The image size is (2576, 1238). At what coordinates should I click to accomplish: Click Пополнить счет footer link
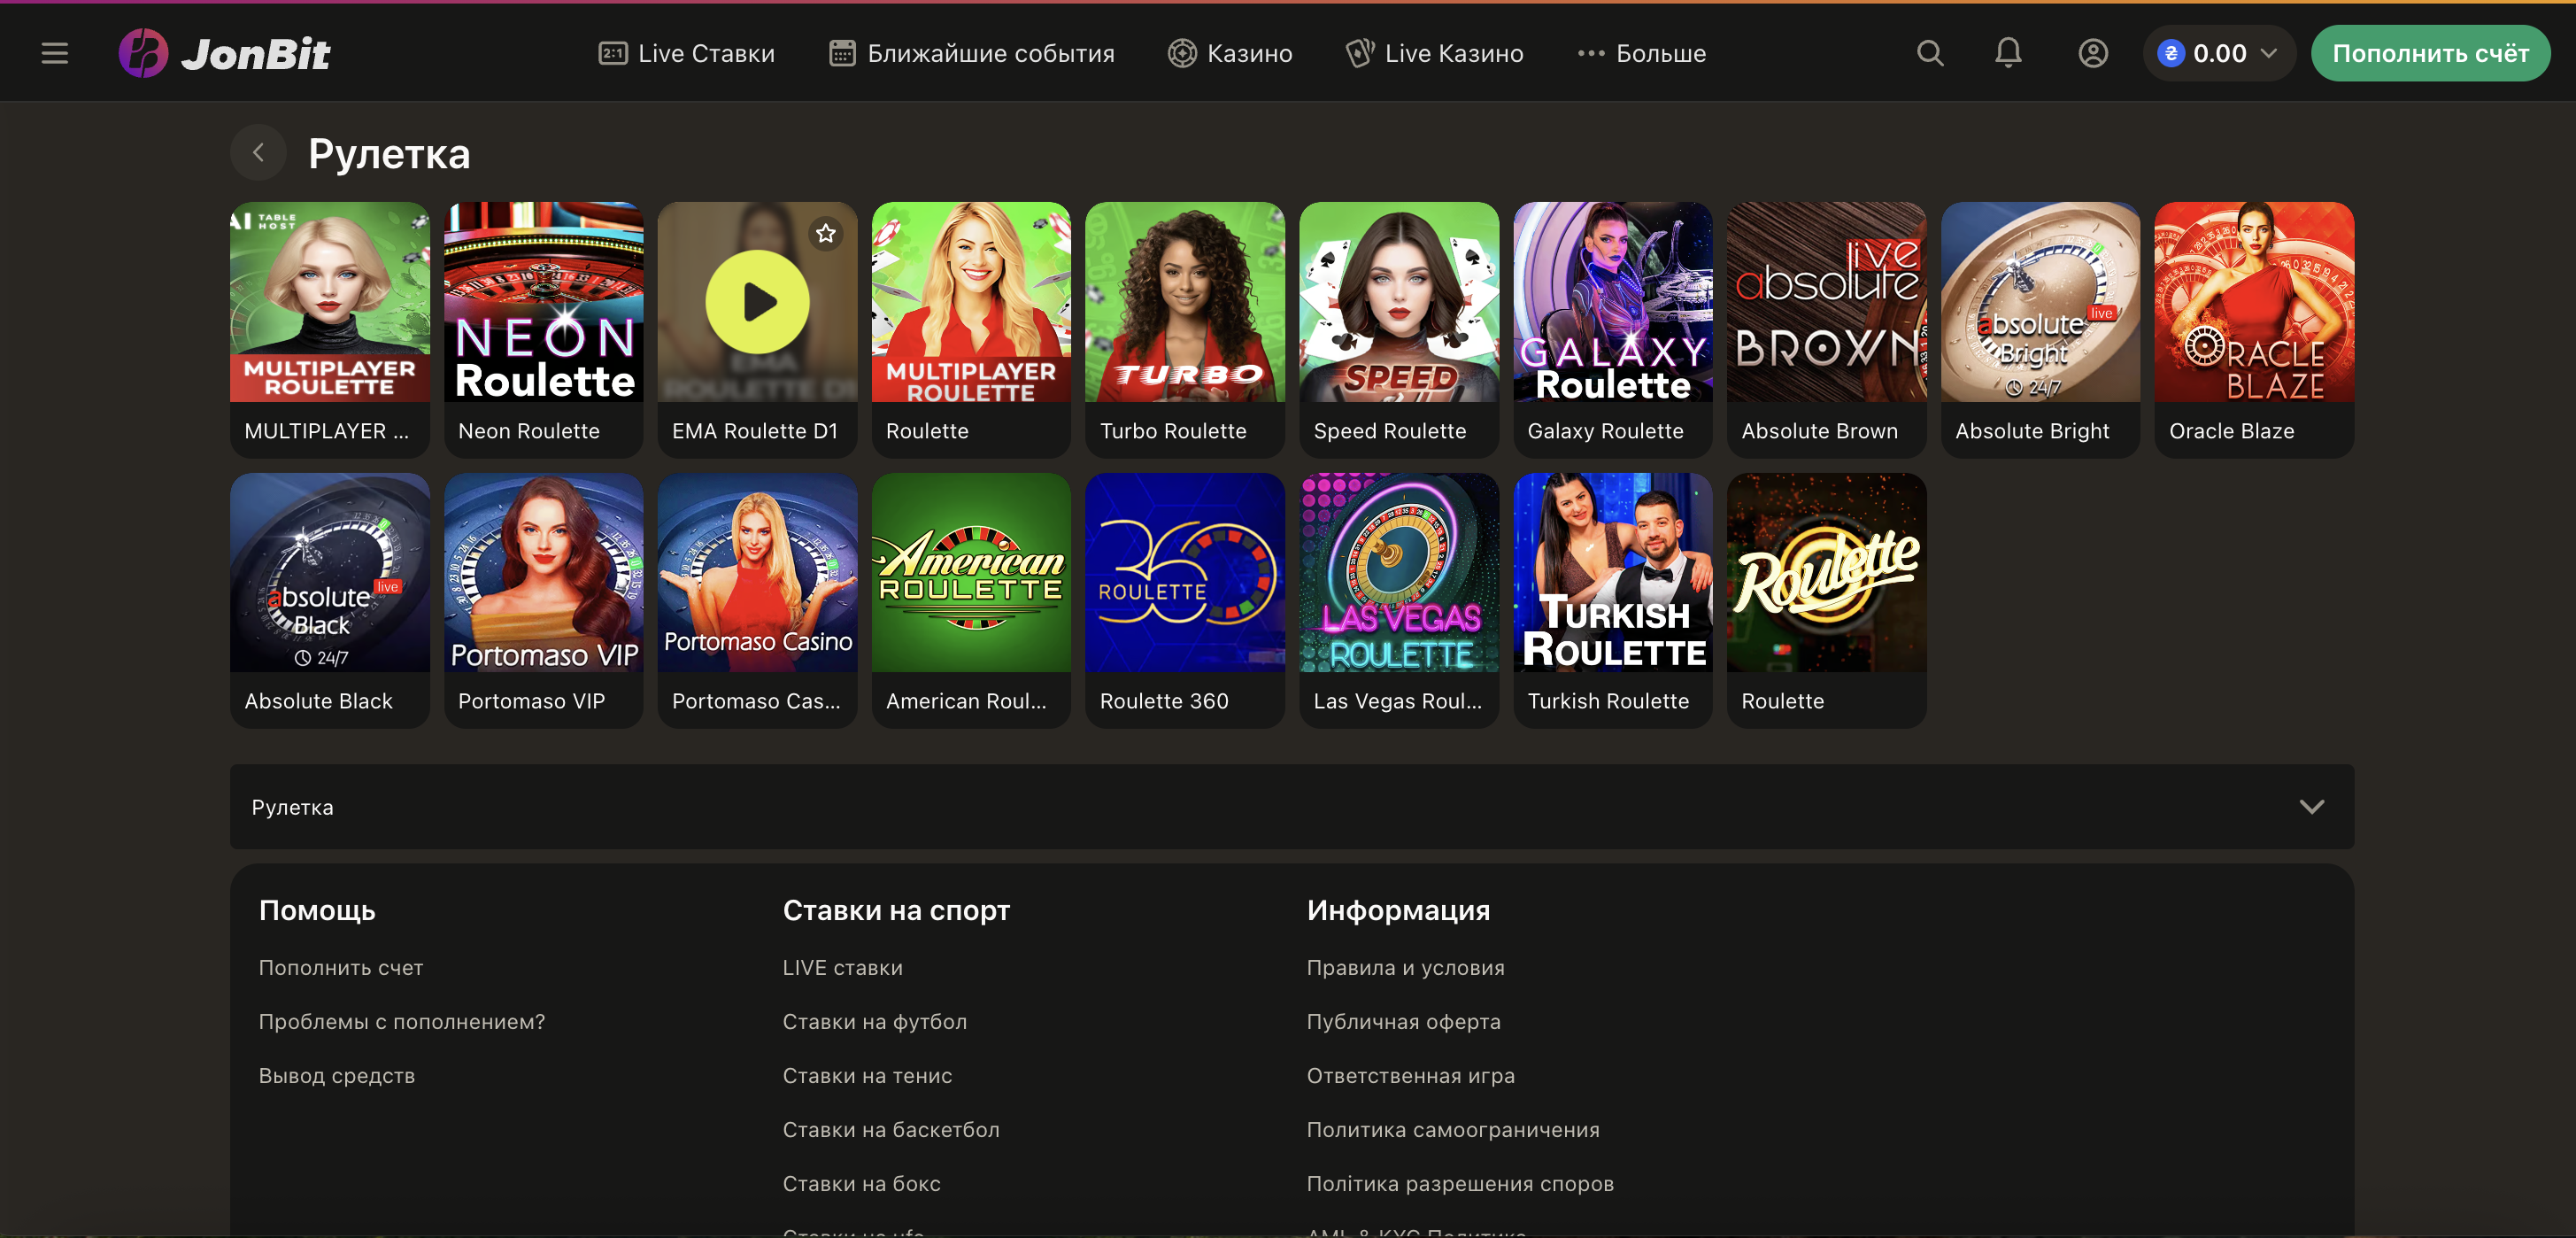(341, 967)
